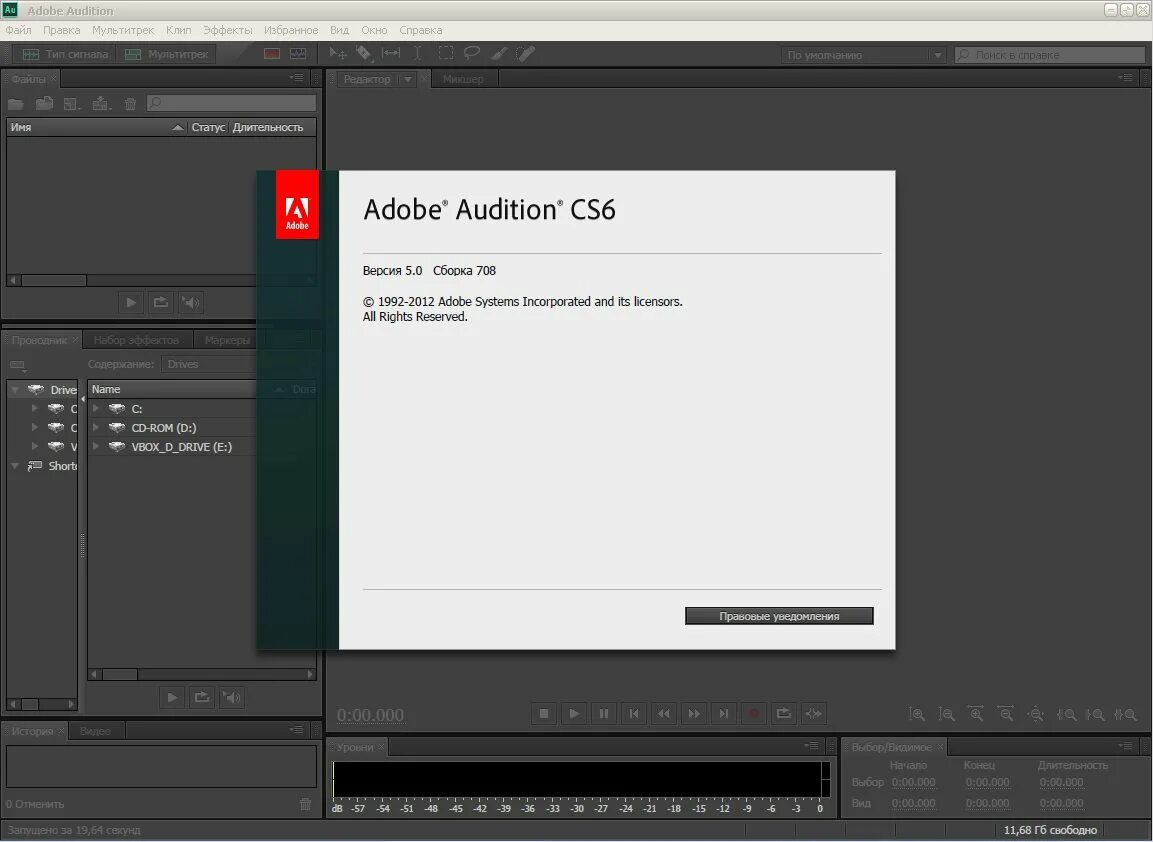Switch to the Видео tab

click(95, 731)
